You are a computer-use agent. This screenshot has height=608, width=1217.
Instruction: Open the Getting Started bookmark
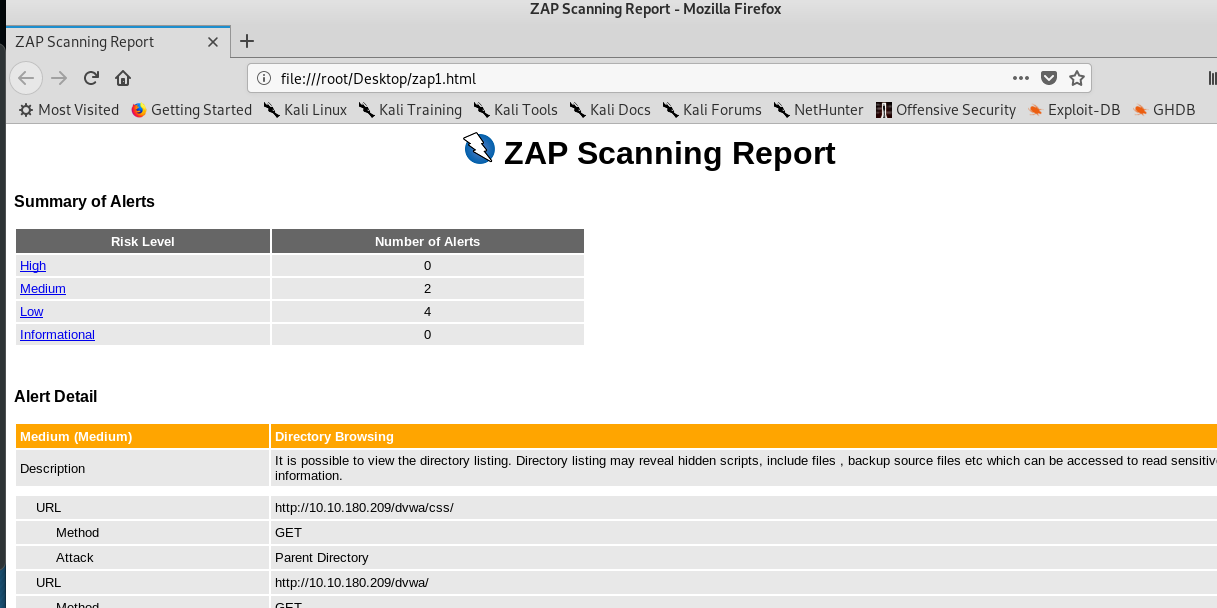coord(191,110)
